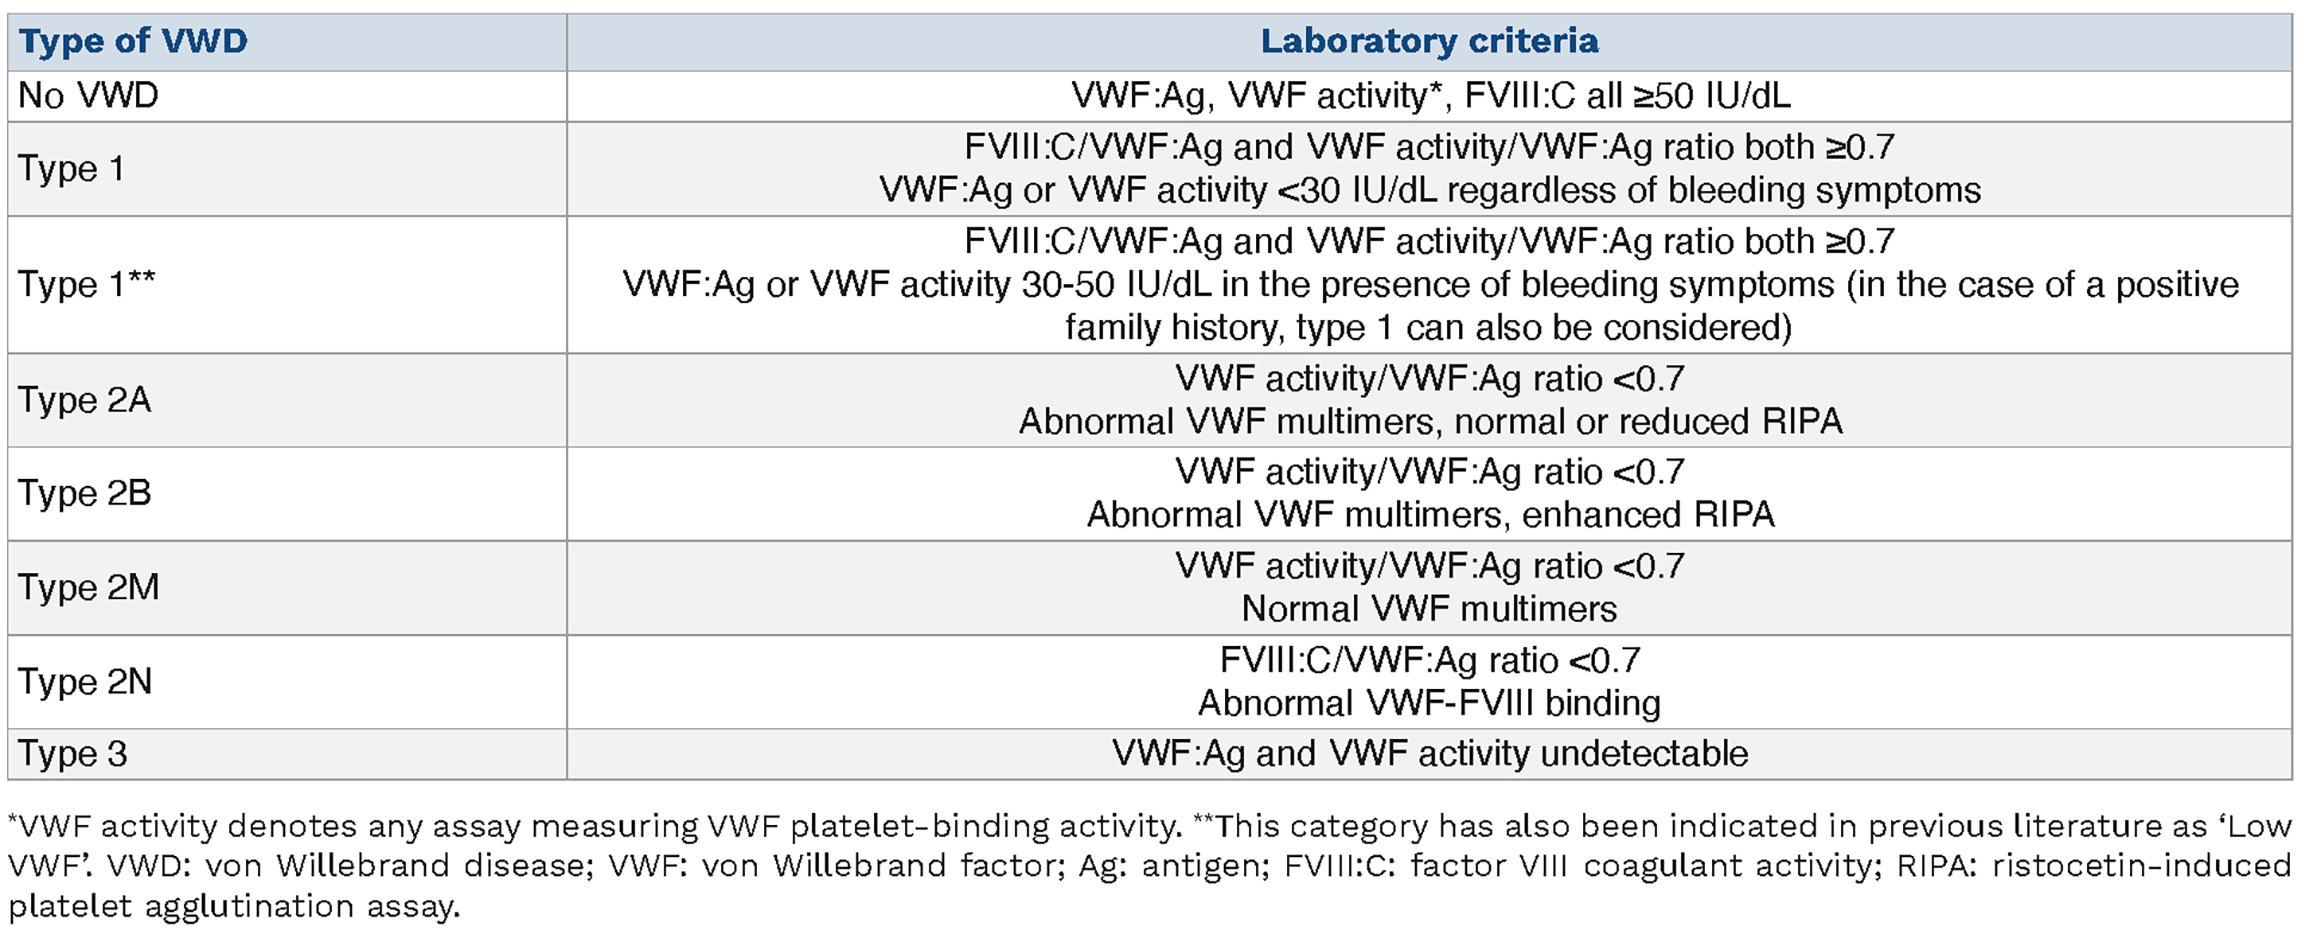Select the "Type 3" row label
Viewport: 2309px width, 942px height.
click(72, 753)
